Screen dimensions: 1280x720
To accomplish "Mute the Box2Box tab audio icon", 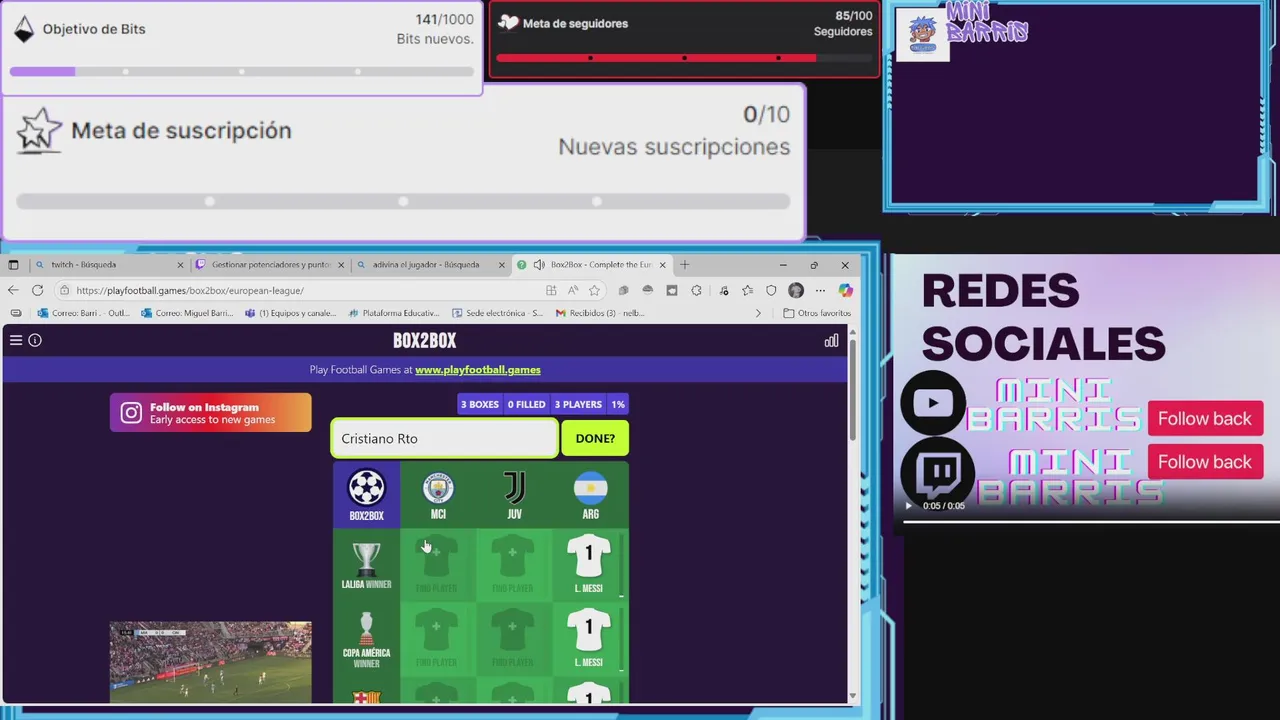I will 539,265.
